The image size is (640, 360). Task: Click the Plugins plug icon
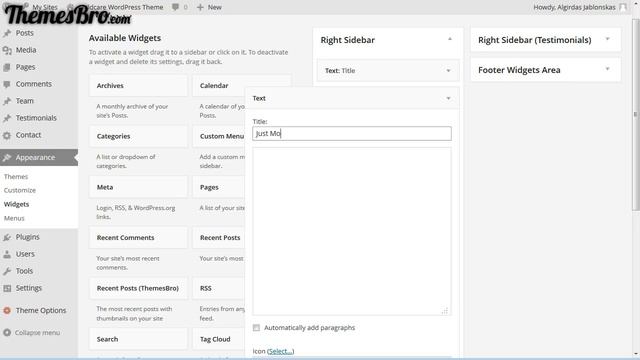tap(7, 237)
